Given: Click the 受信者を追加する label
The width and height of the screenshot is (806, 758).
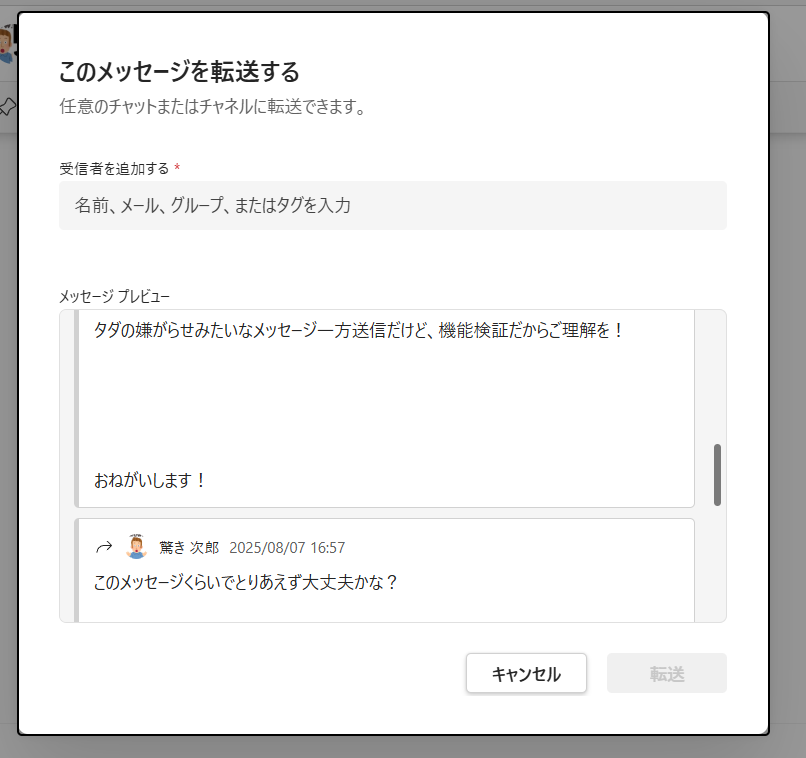Looking at the screenshot, I should [x=113, y=168].
